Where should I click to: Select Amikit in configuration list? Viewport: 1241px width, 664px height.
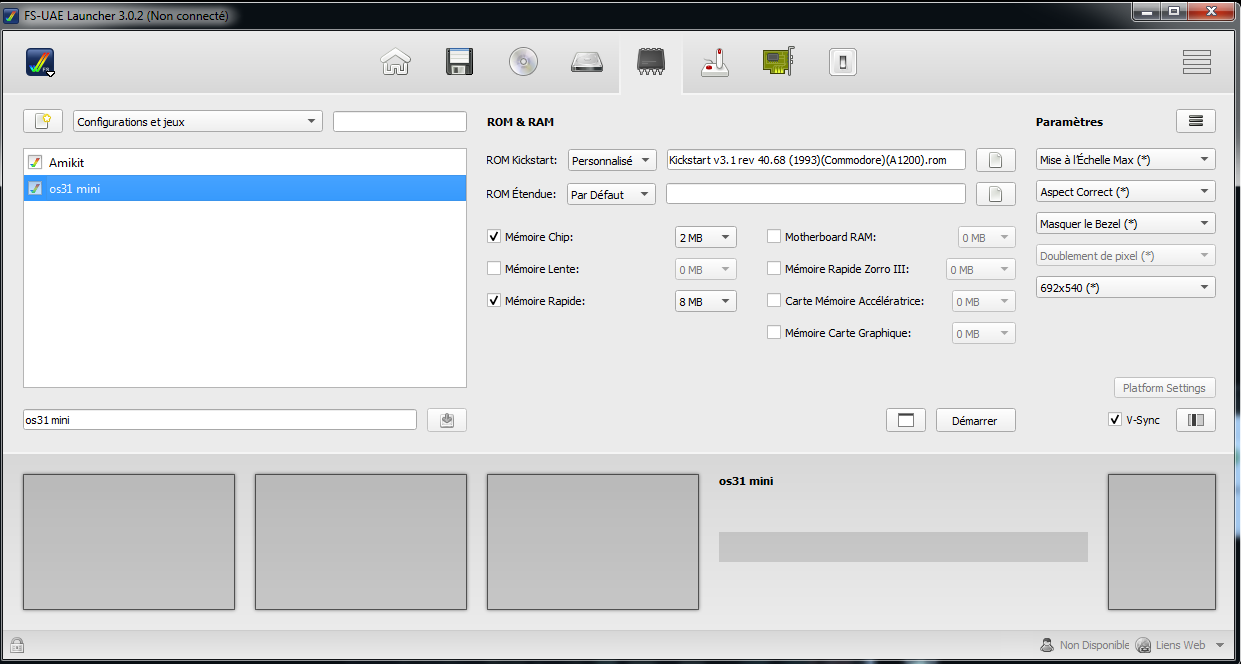(67, 162)
